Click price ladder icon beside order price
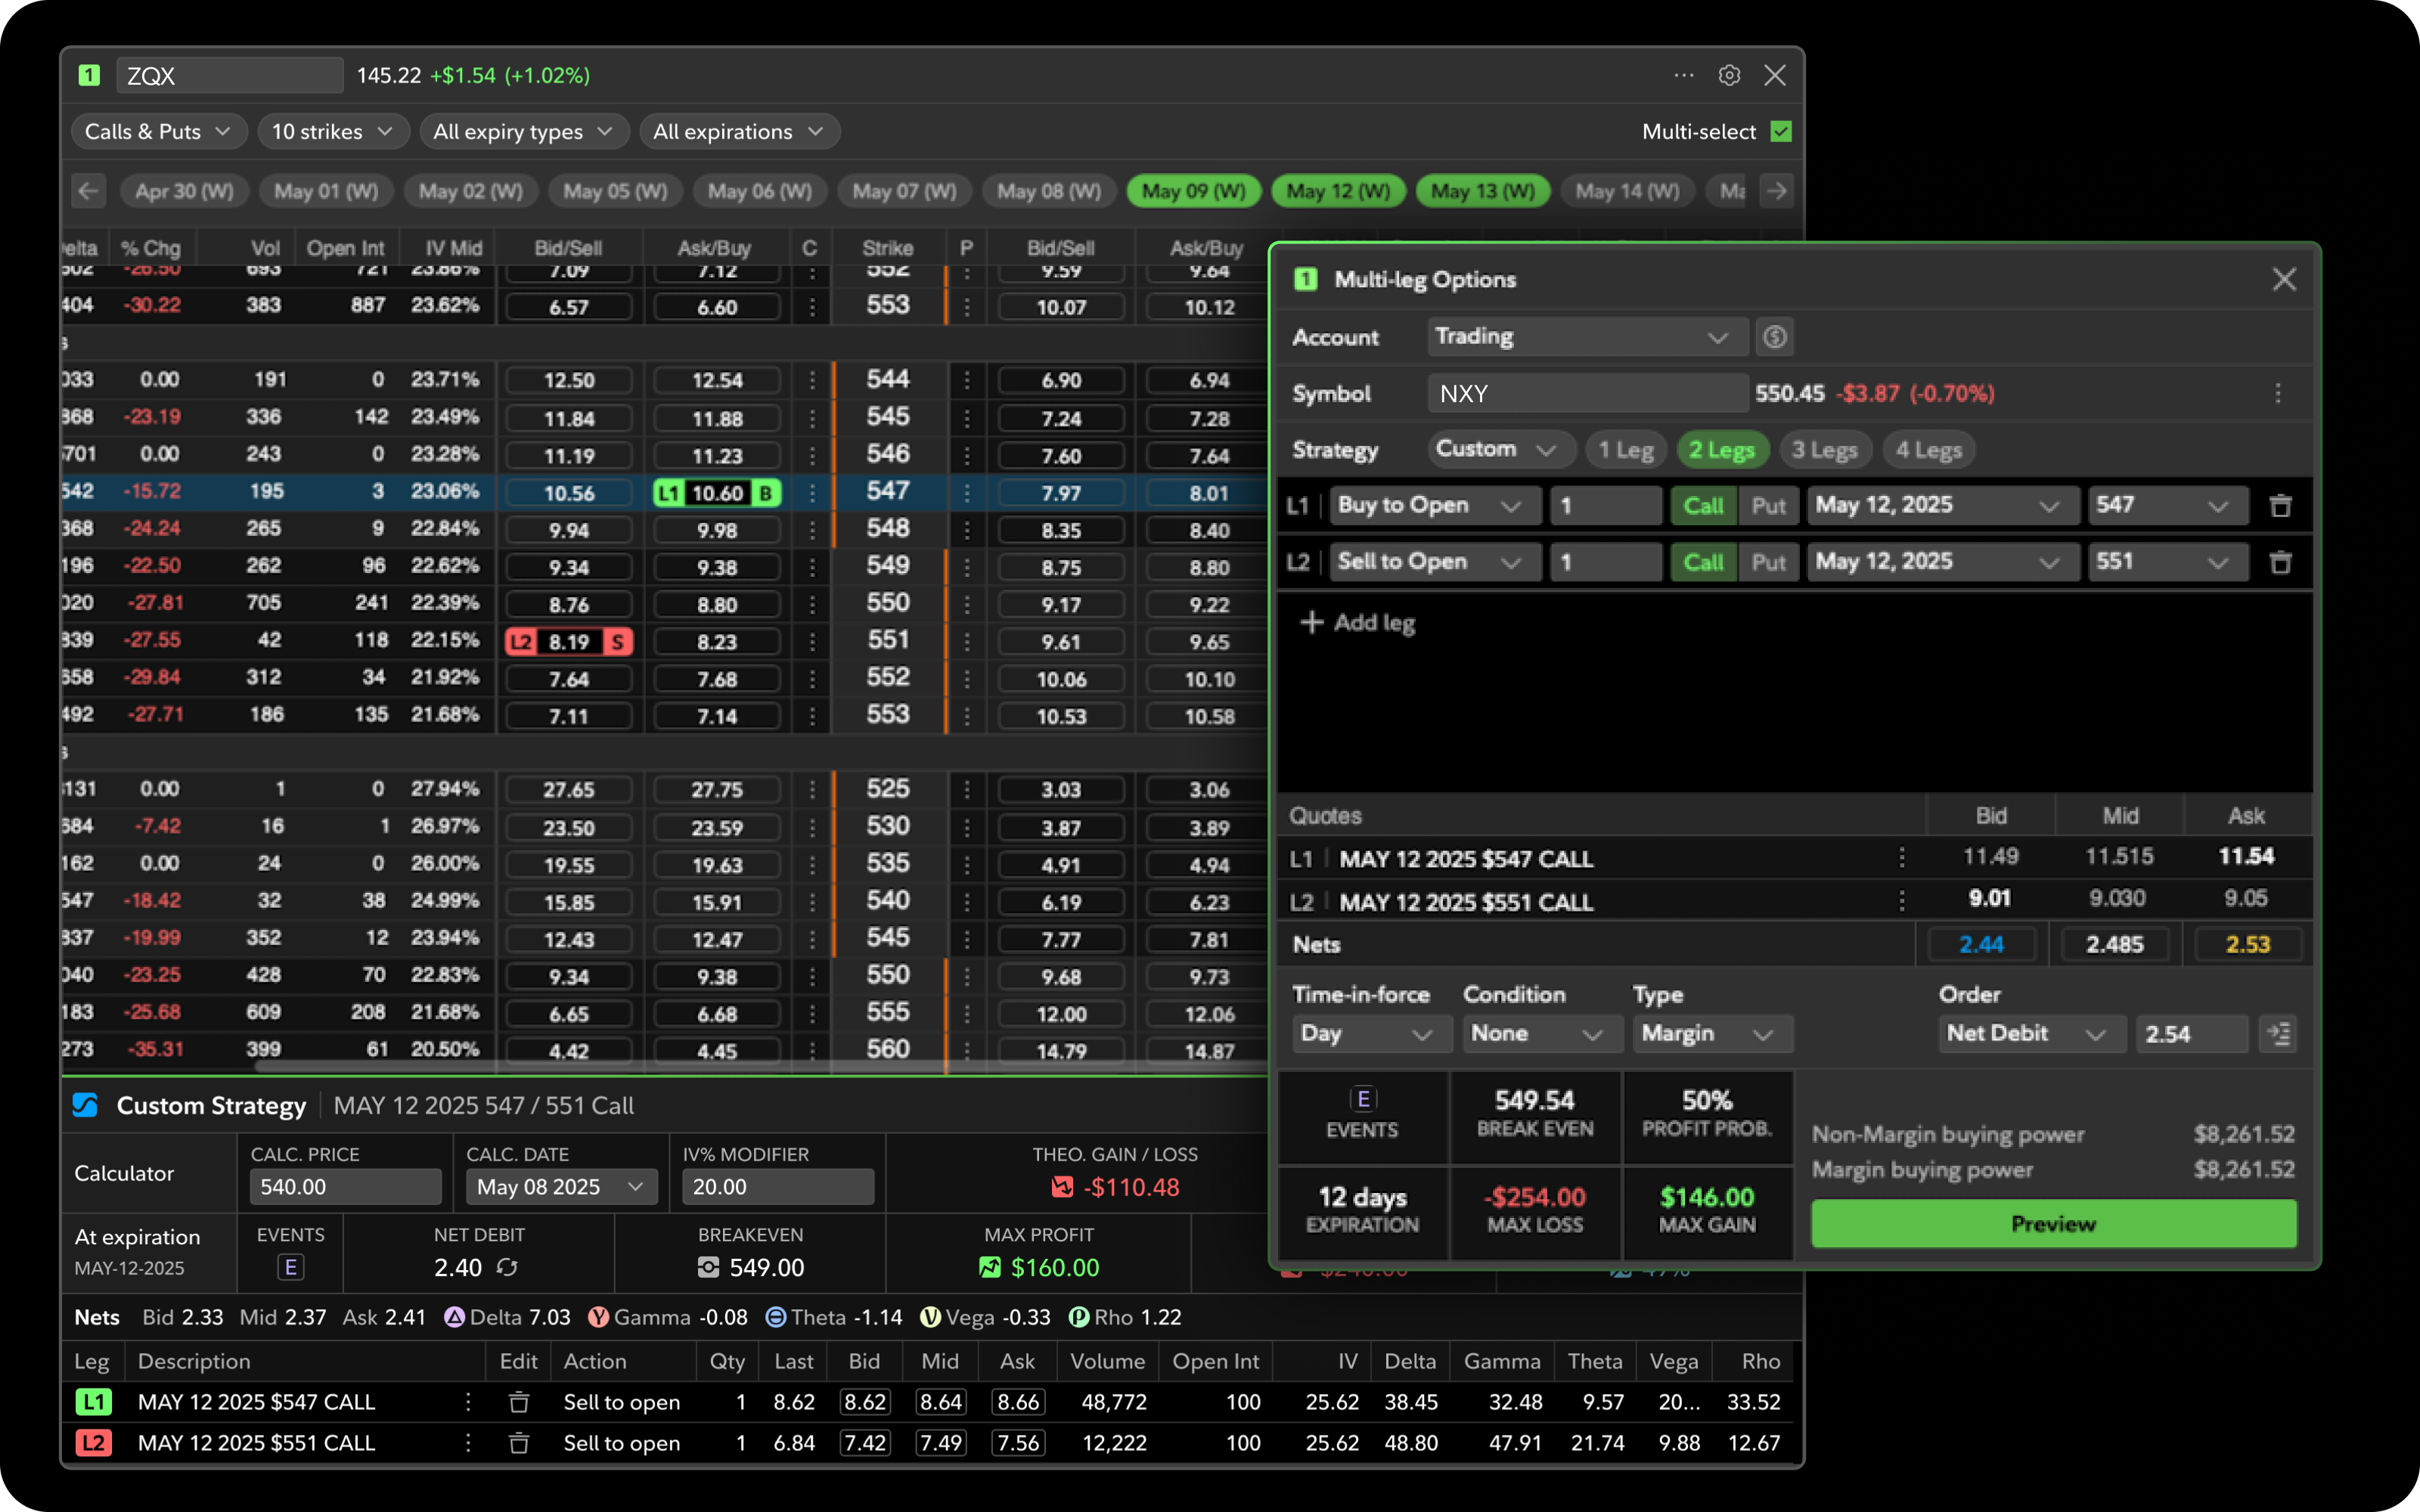 coord(2278,1034)
